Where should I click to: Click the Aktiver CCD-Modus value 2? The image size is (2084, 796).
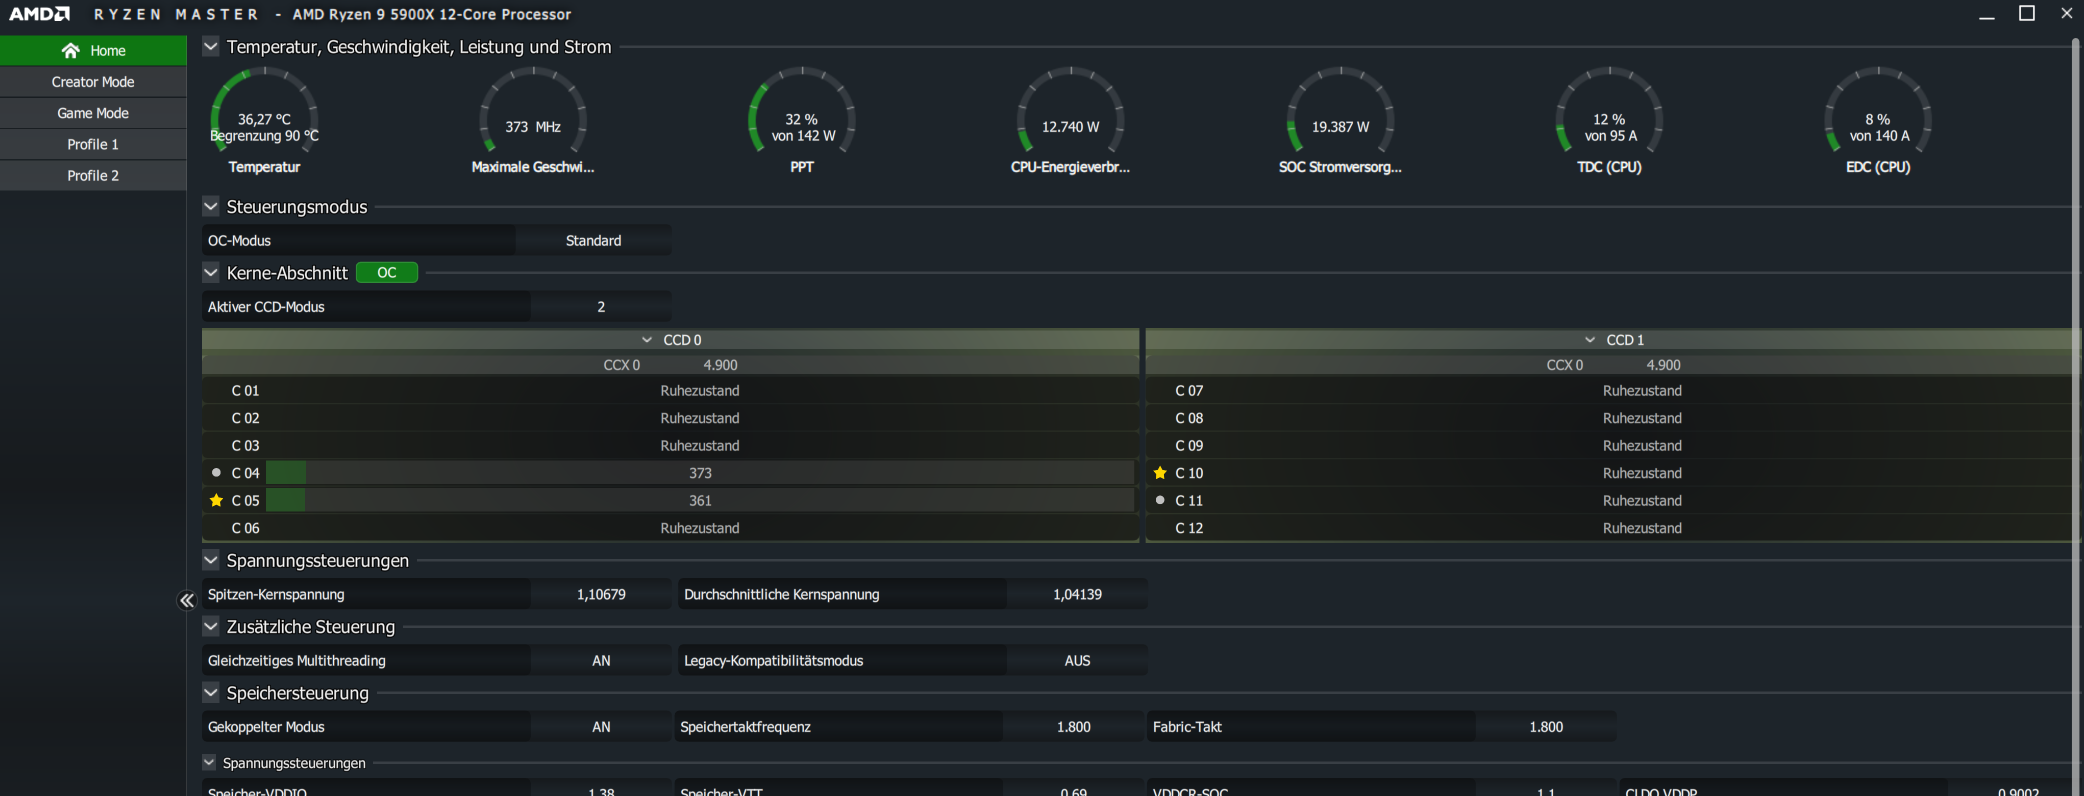coord(601,307)
